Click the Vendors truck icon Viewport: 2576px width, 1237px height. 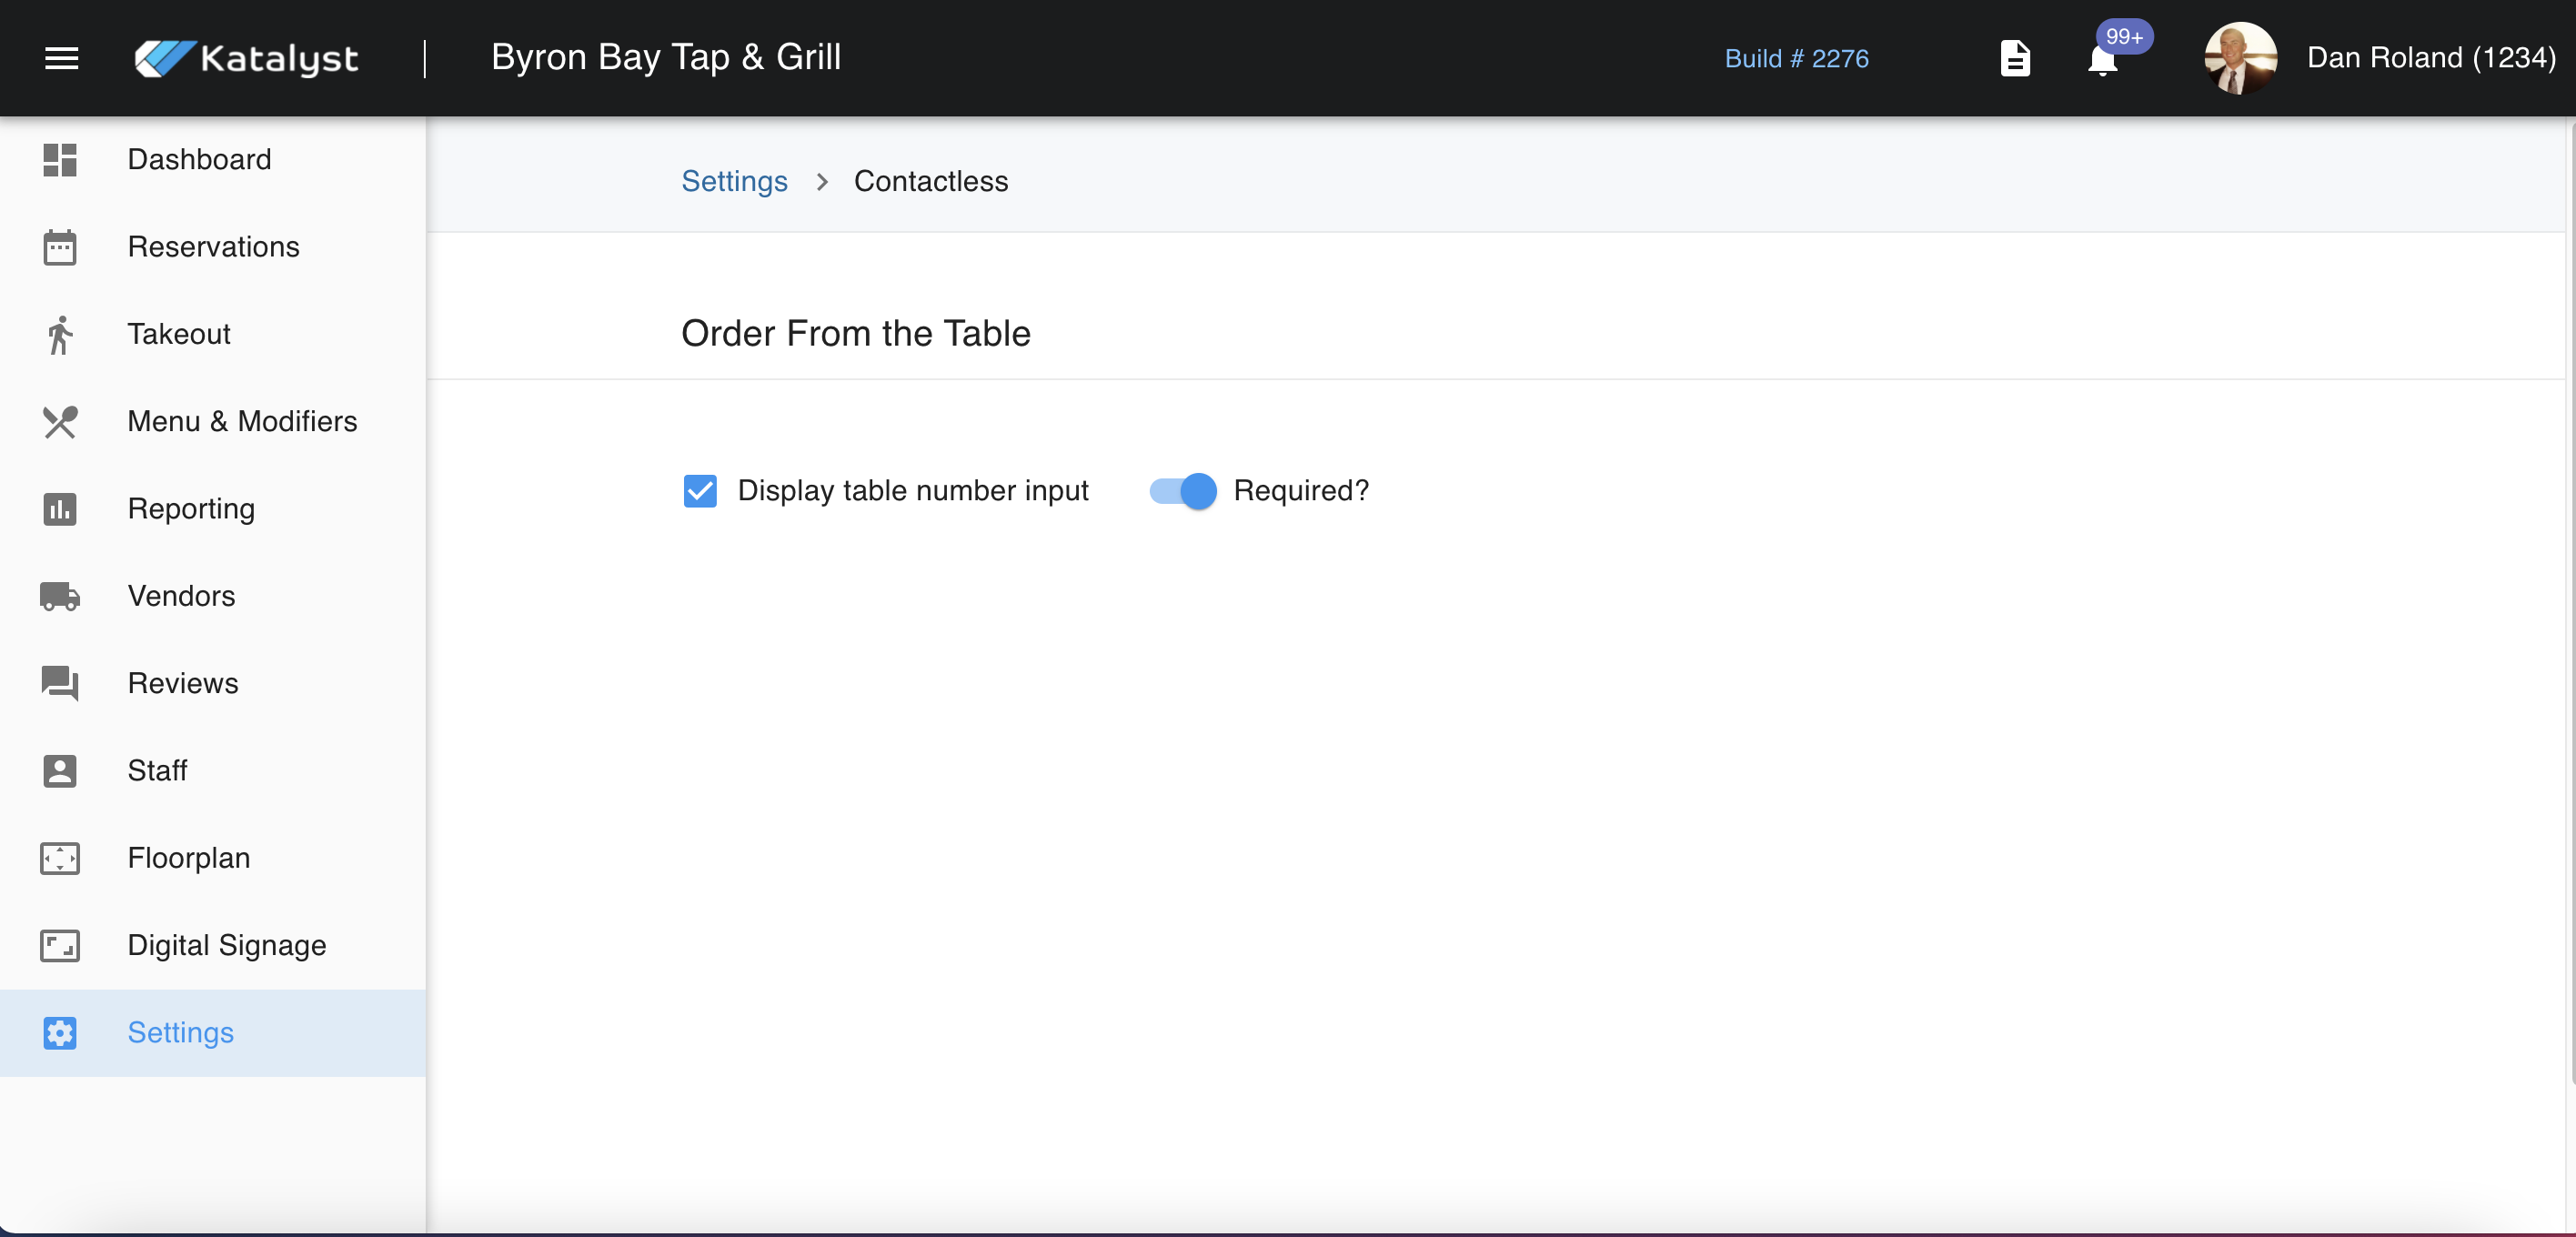tap(60, 596)
